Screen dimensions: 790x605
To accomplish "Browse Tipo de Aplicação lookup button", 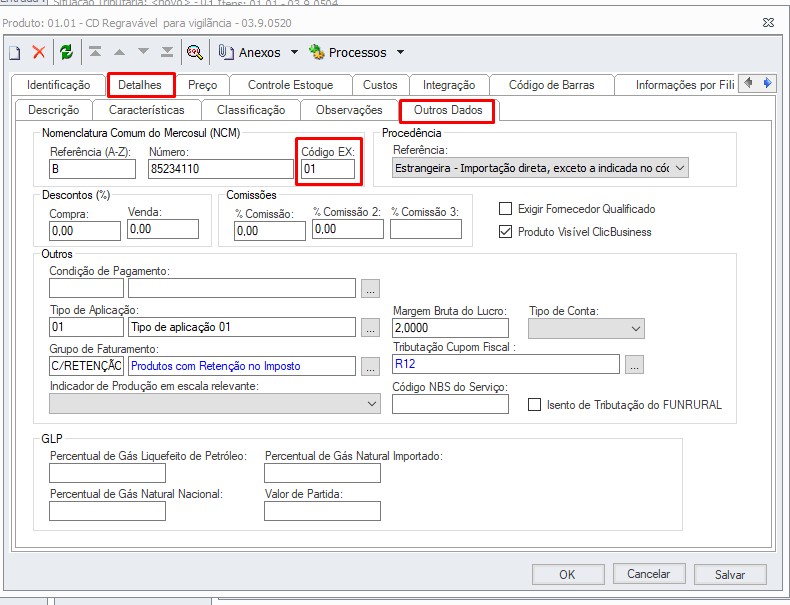I will [x=370, y=328].
